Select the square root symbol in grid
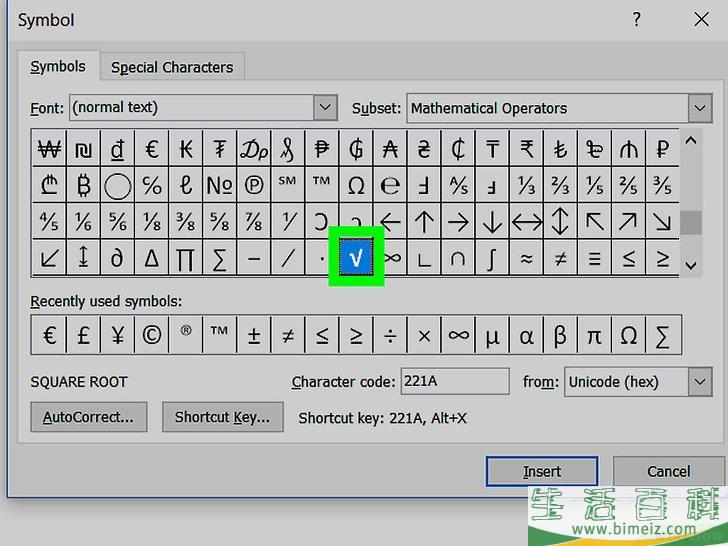Screen dimensions: 728x546 coord(357,259)
